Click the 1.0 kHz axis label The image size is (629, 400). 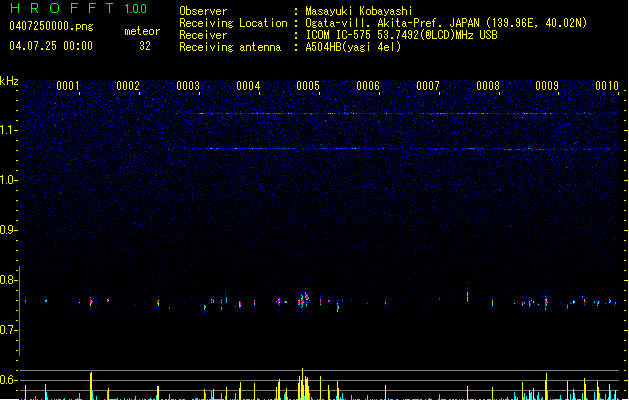coord(8,180)
